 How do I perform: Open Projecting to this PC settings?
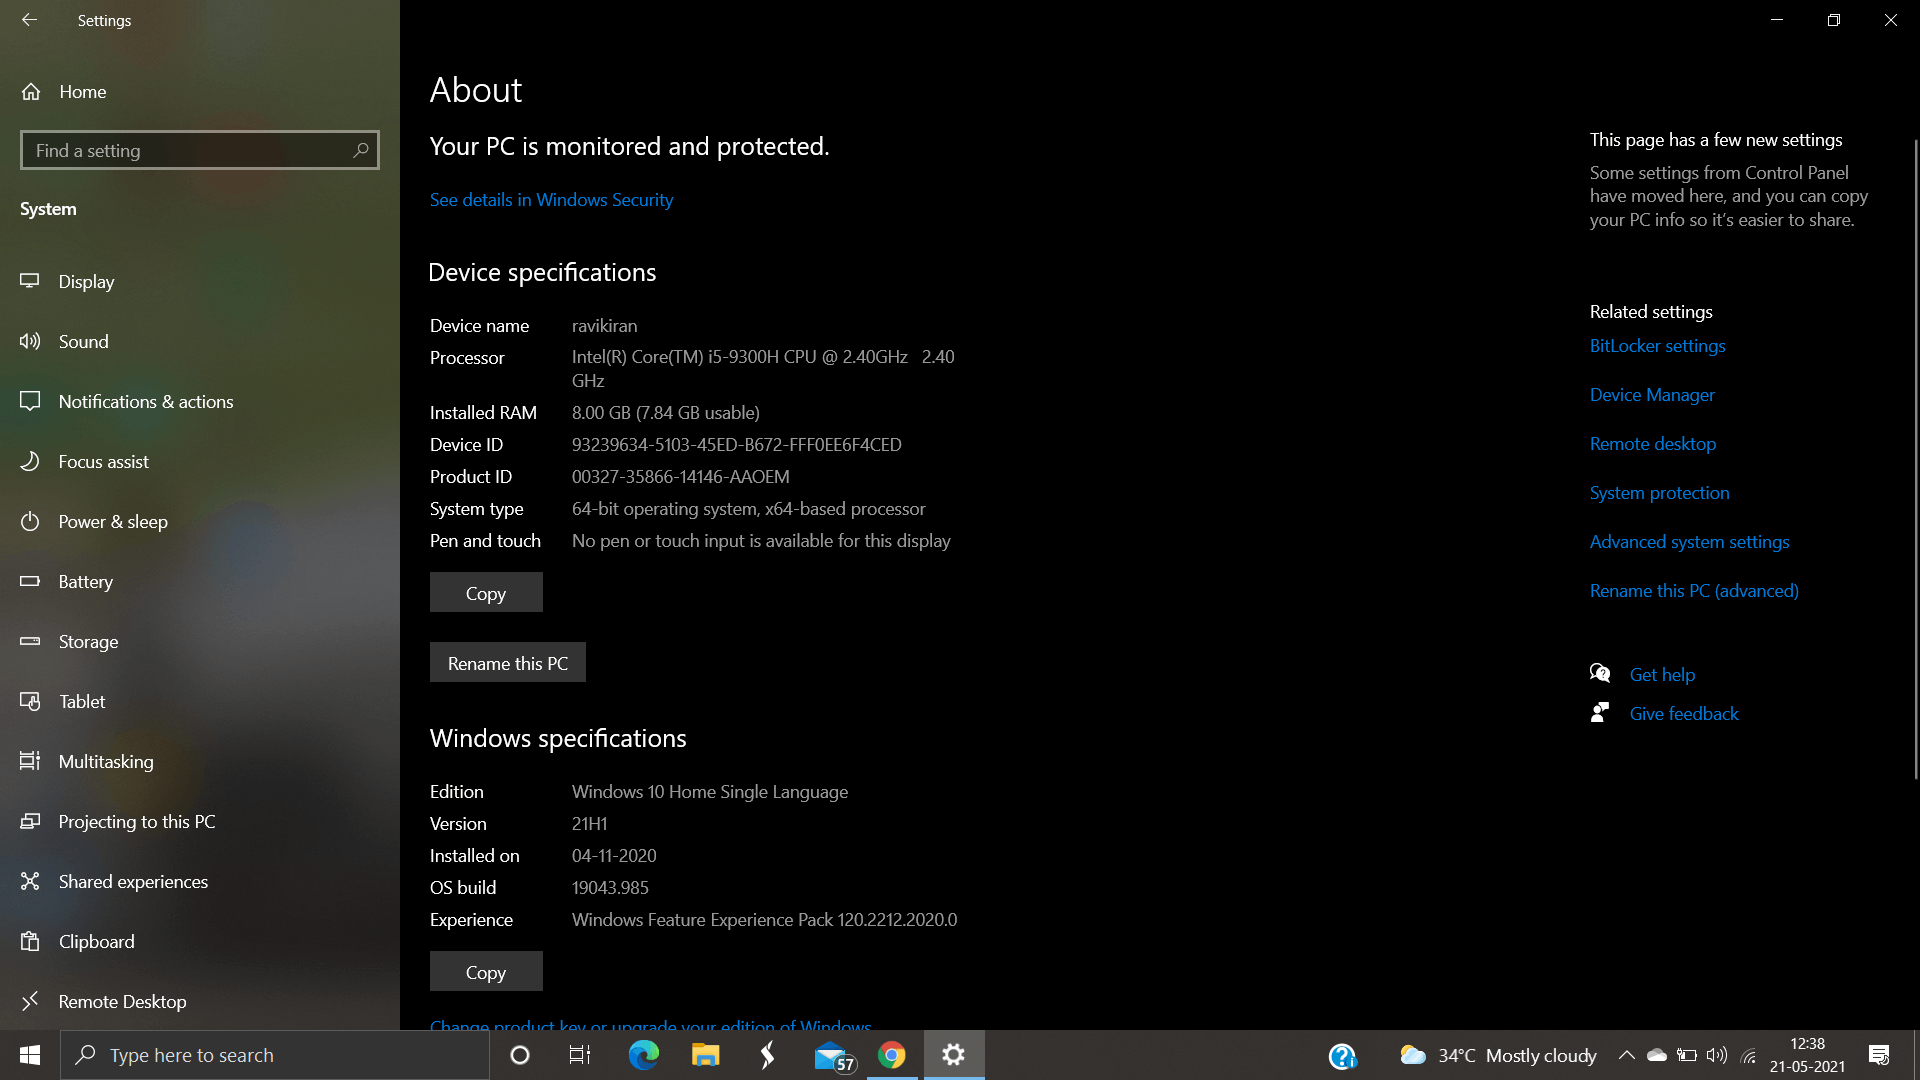[200, 821]
